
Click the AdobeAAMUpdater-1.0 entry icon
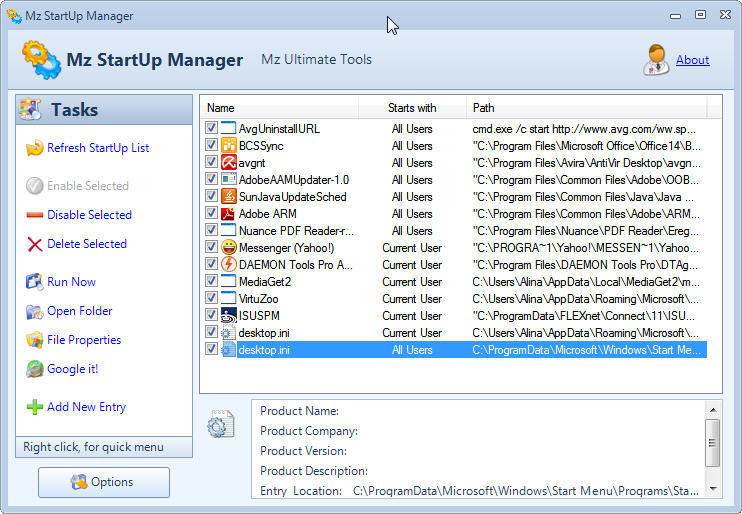(x=229, y=180)
